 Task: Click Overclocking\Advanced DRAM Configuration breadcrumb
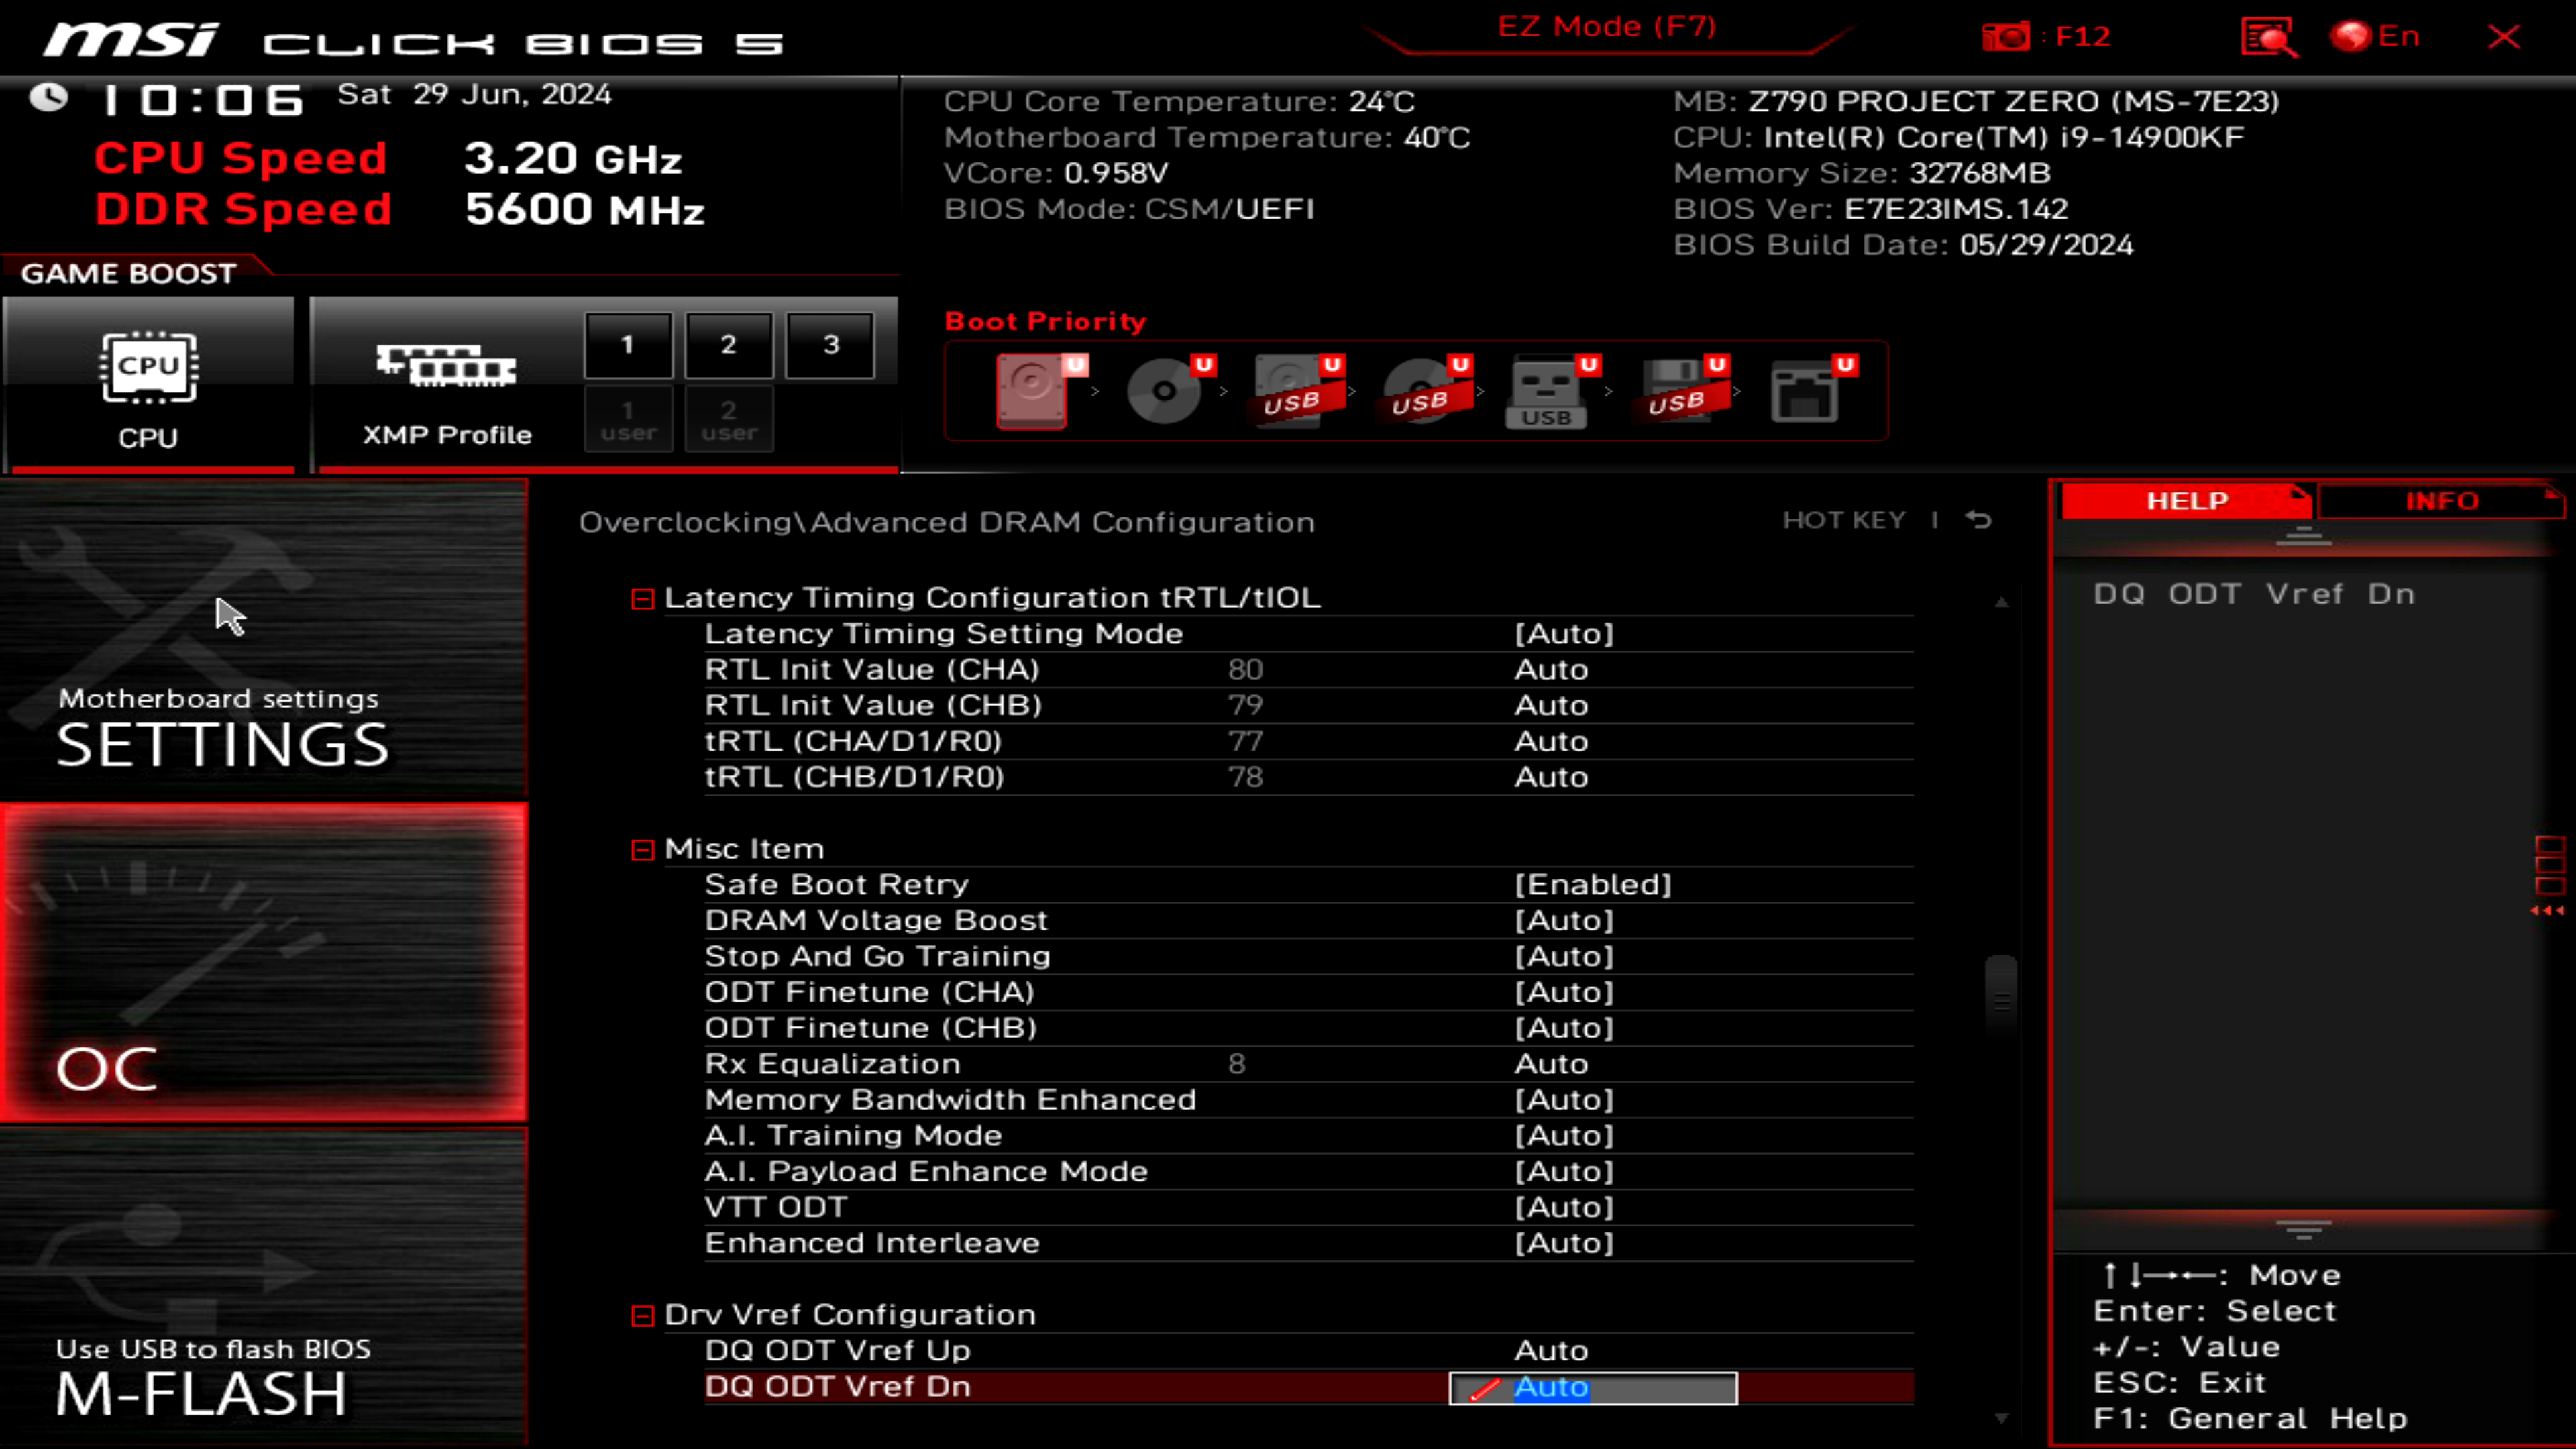(x=947, y=523)
